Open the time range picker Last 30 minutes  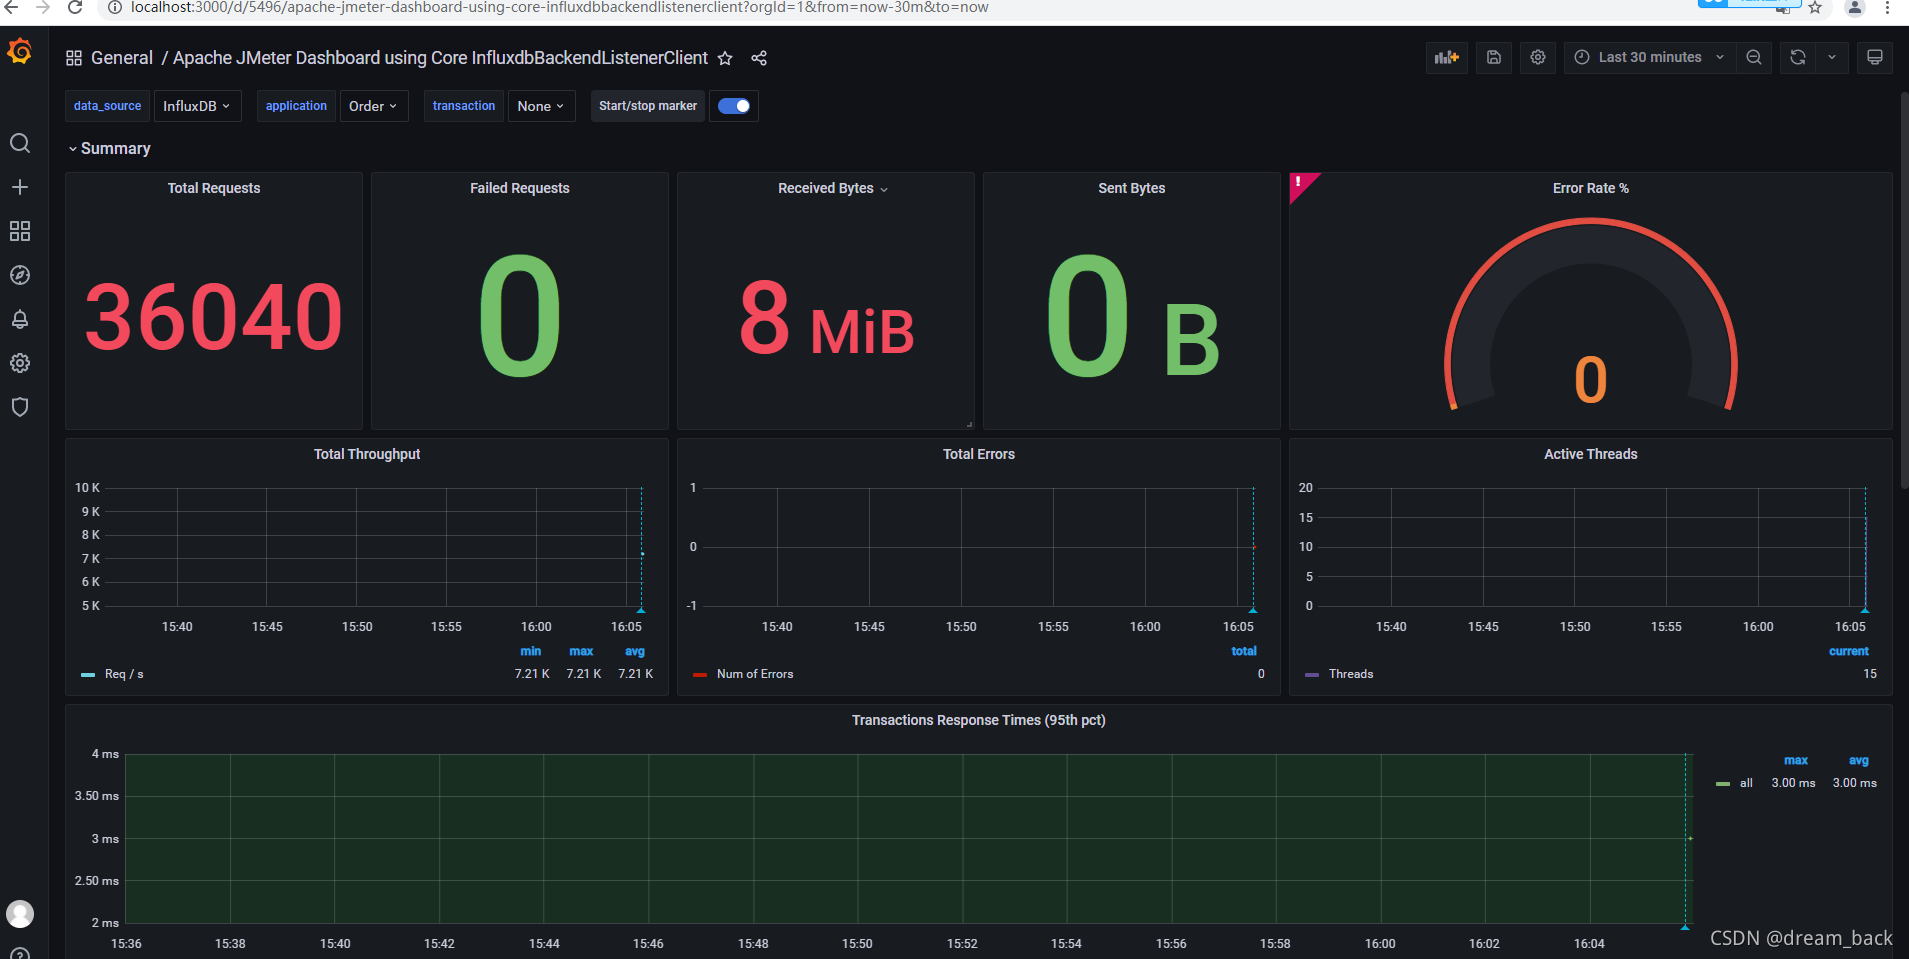[x=1649, y=57]
